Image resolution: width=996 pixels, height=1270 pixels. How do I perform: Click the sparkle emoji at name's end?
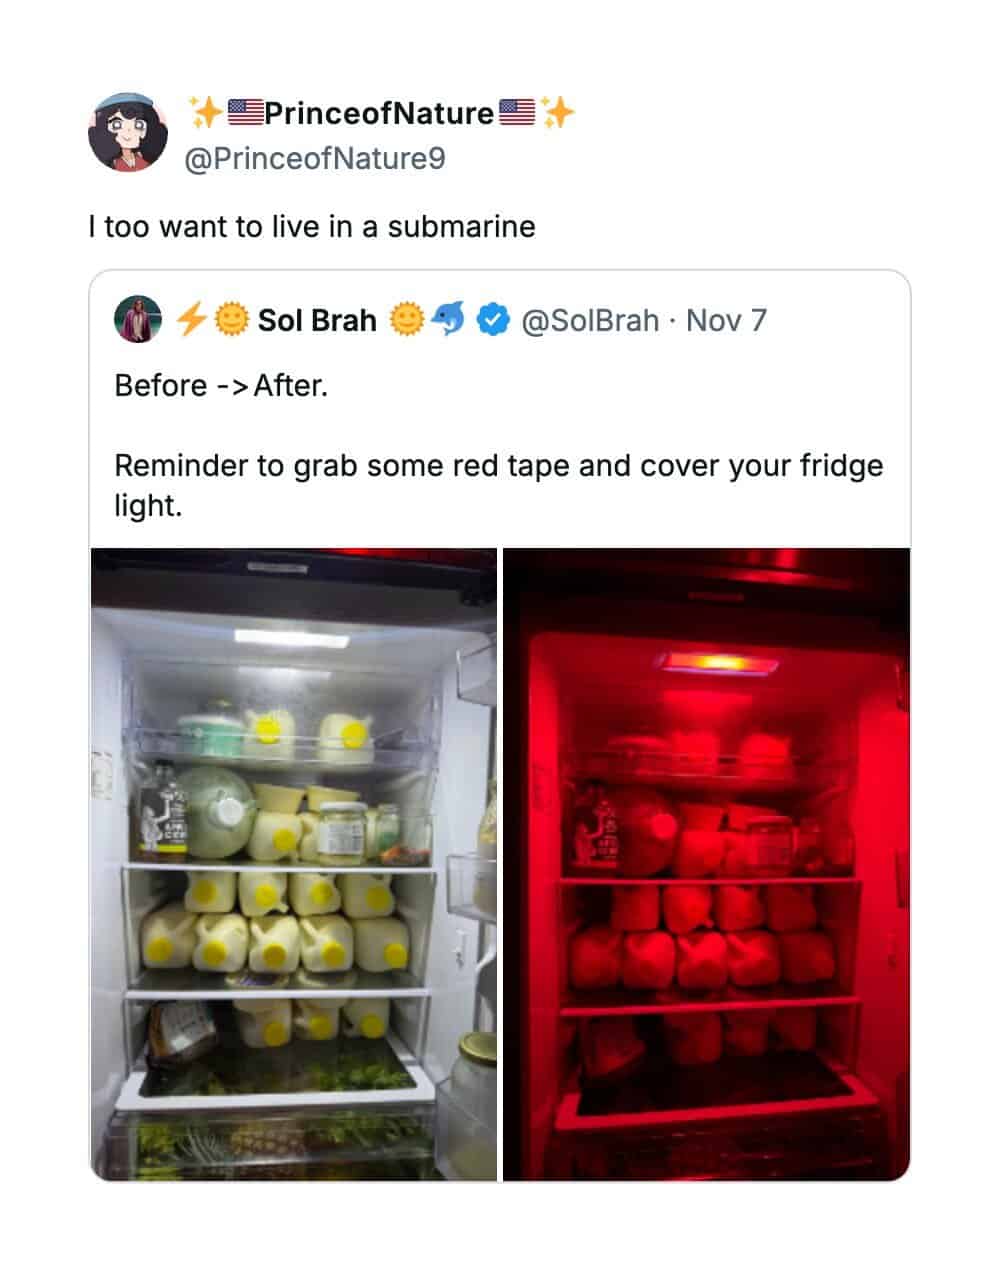tap(558, 113)
